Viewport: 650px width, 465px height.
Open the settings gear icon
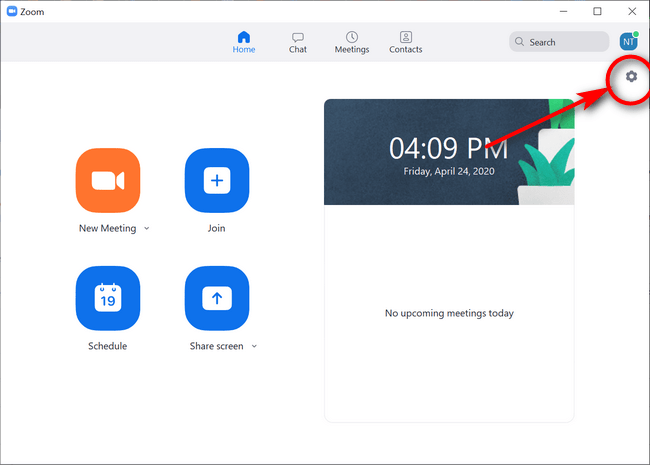click(x=631, y=76)
